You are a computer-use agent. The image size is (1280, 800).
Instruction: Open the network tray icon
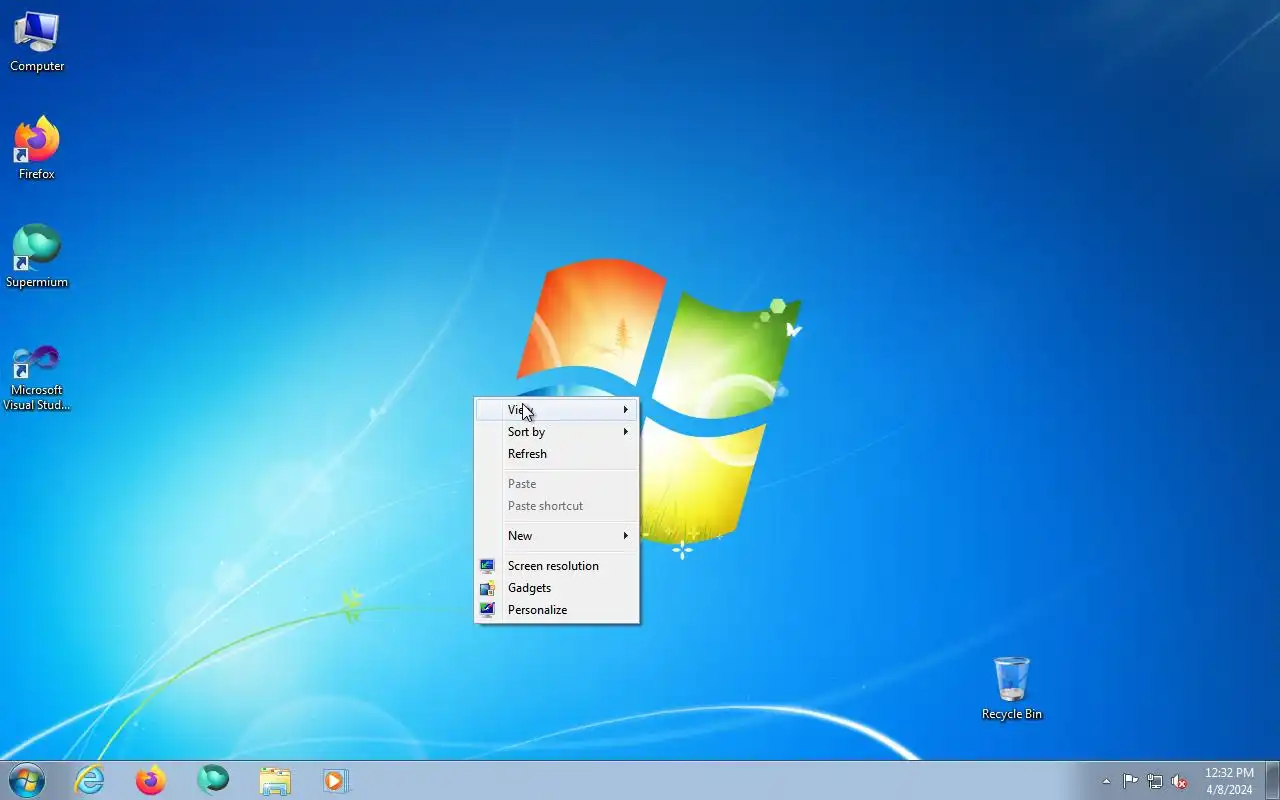point(1155,782)
